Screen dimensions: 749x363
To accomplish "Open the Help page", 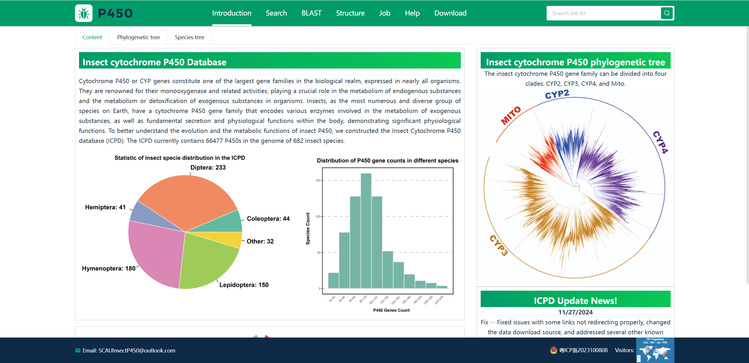I will (412, 13).
